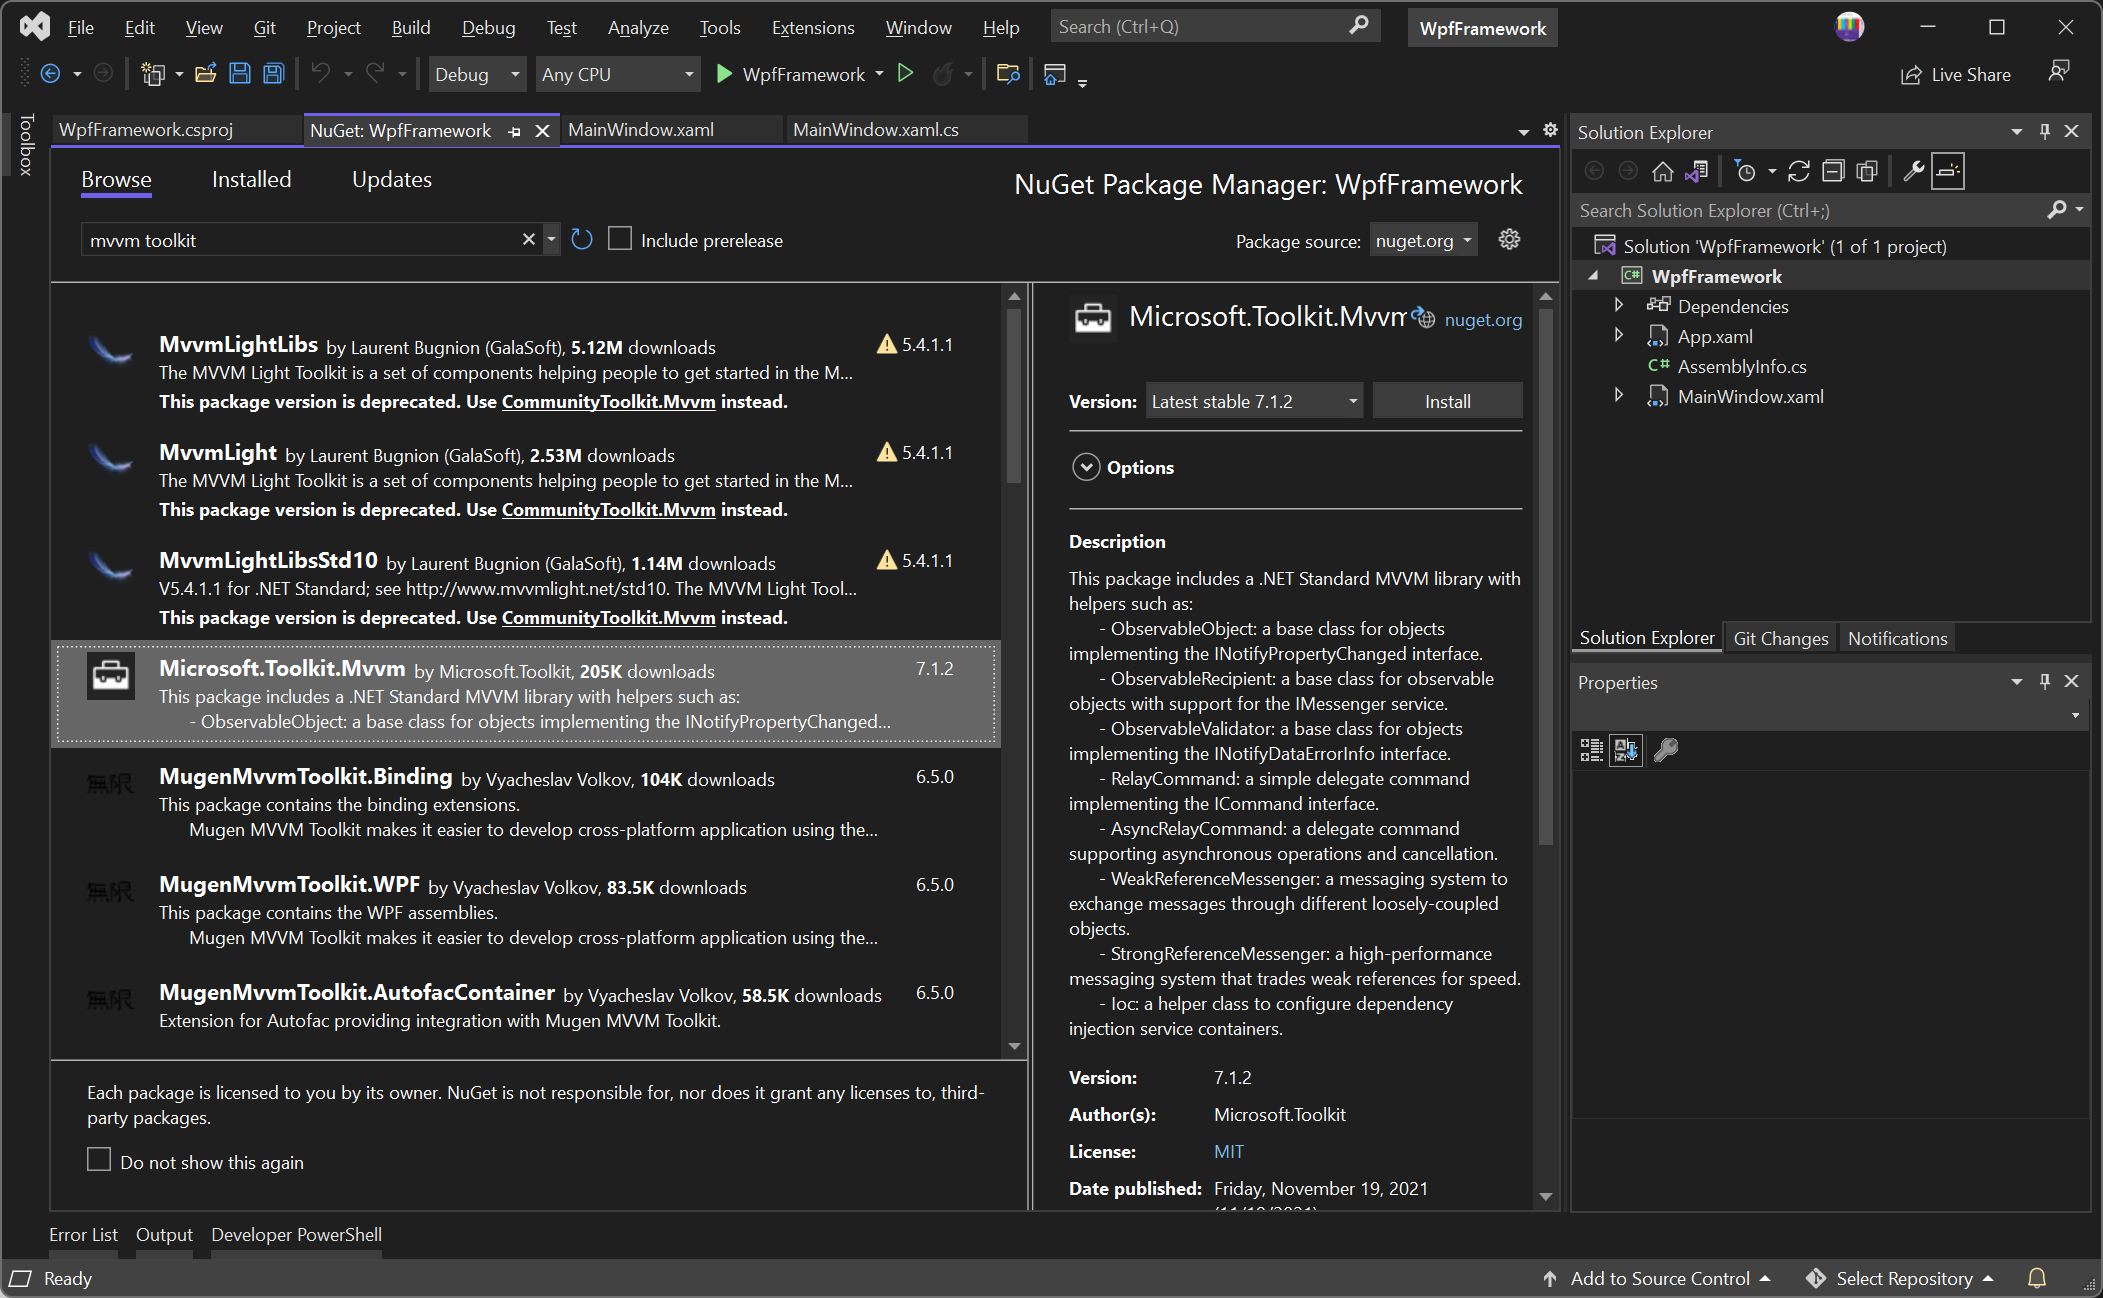Expand the Dependencies node in Solution Explorer
Viewport: 2103px width, 1298px height.
tap(1619, 306)
